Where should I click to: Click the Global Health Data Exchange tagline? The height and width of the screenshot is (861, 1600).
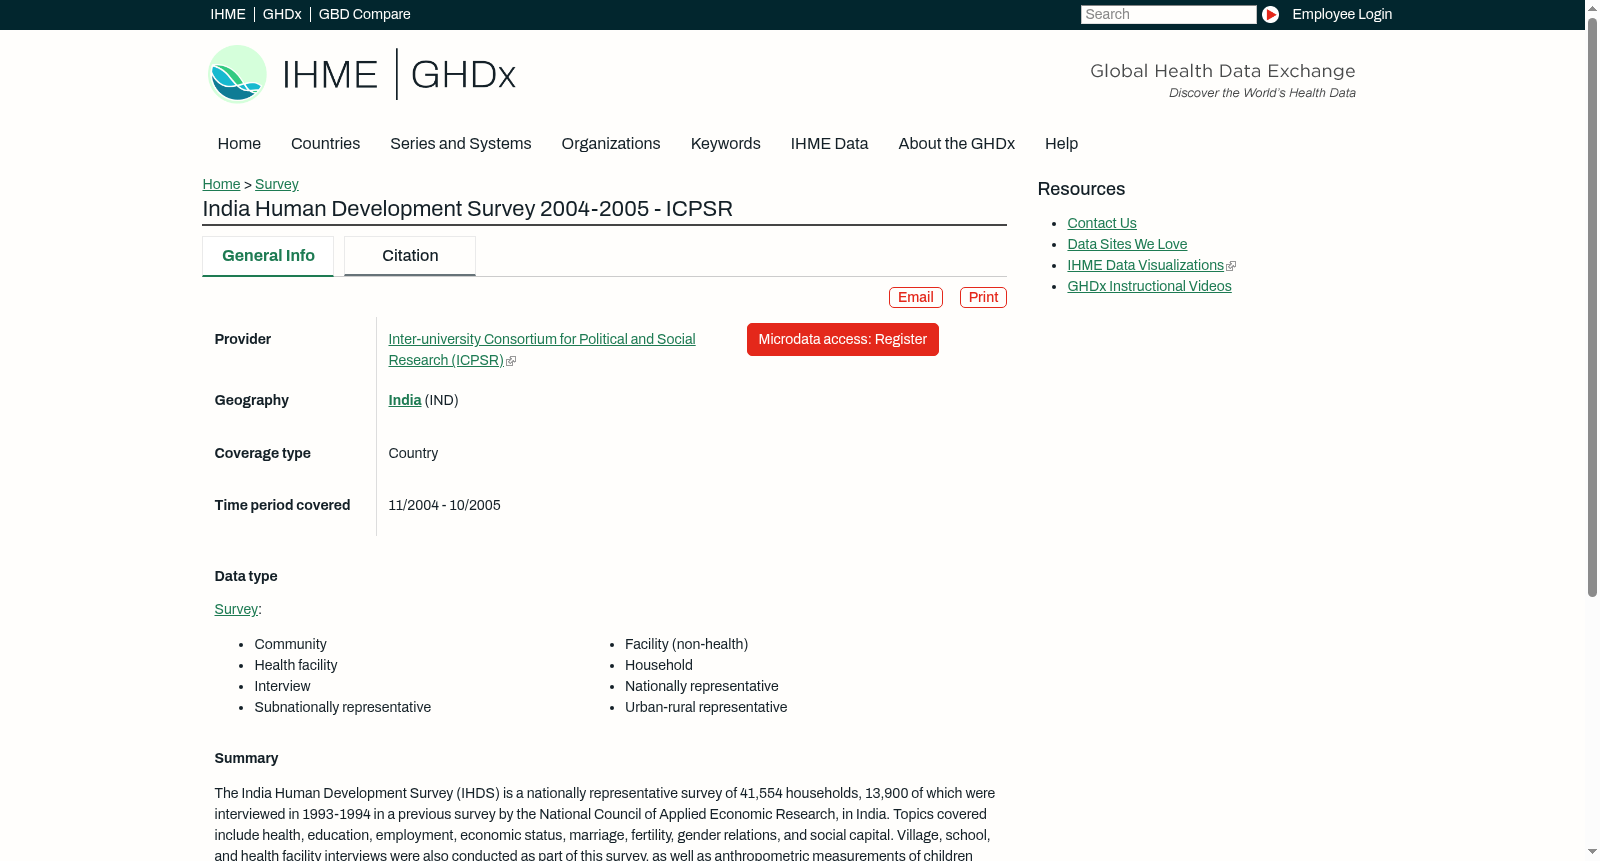[1222, 72]
